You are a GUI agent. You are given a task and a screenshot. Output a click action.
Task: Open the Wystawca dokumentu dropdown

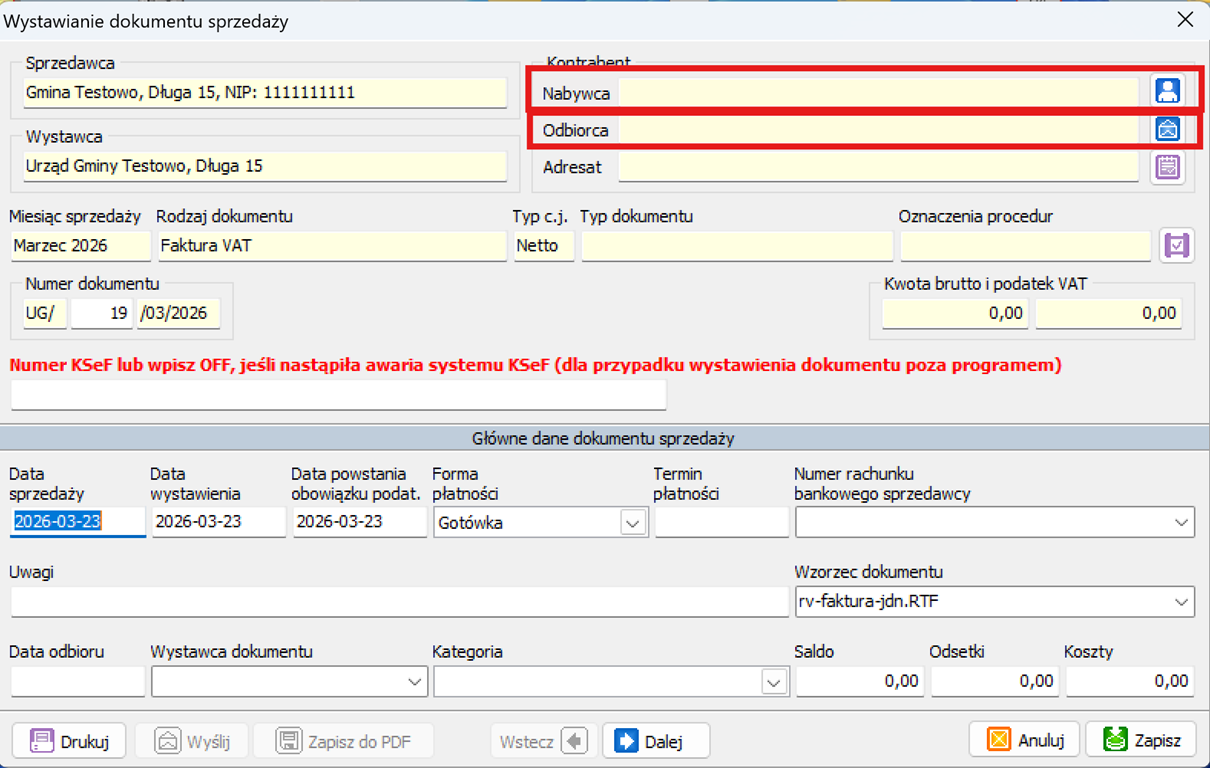pos(416,682)
